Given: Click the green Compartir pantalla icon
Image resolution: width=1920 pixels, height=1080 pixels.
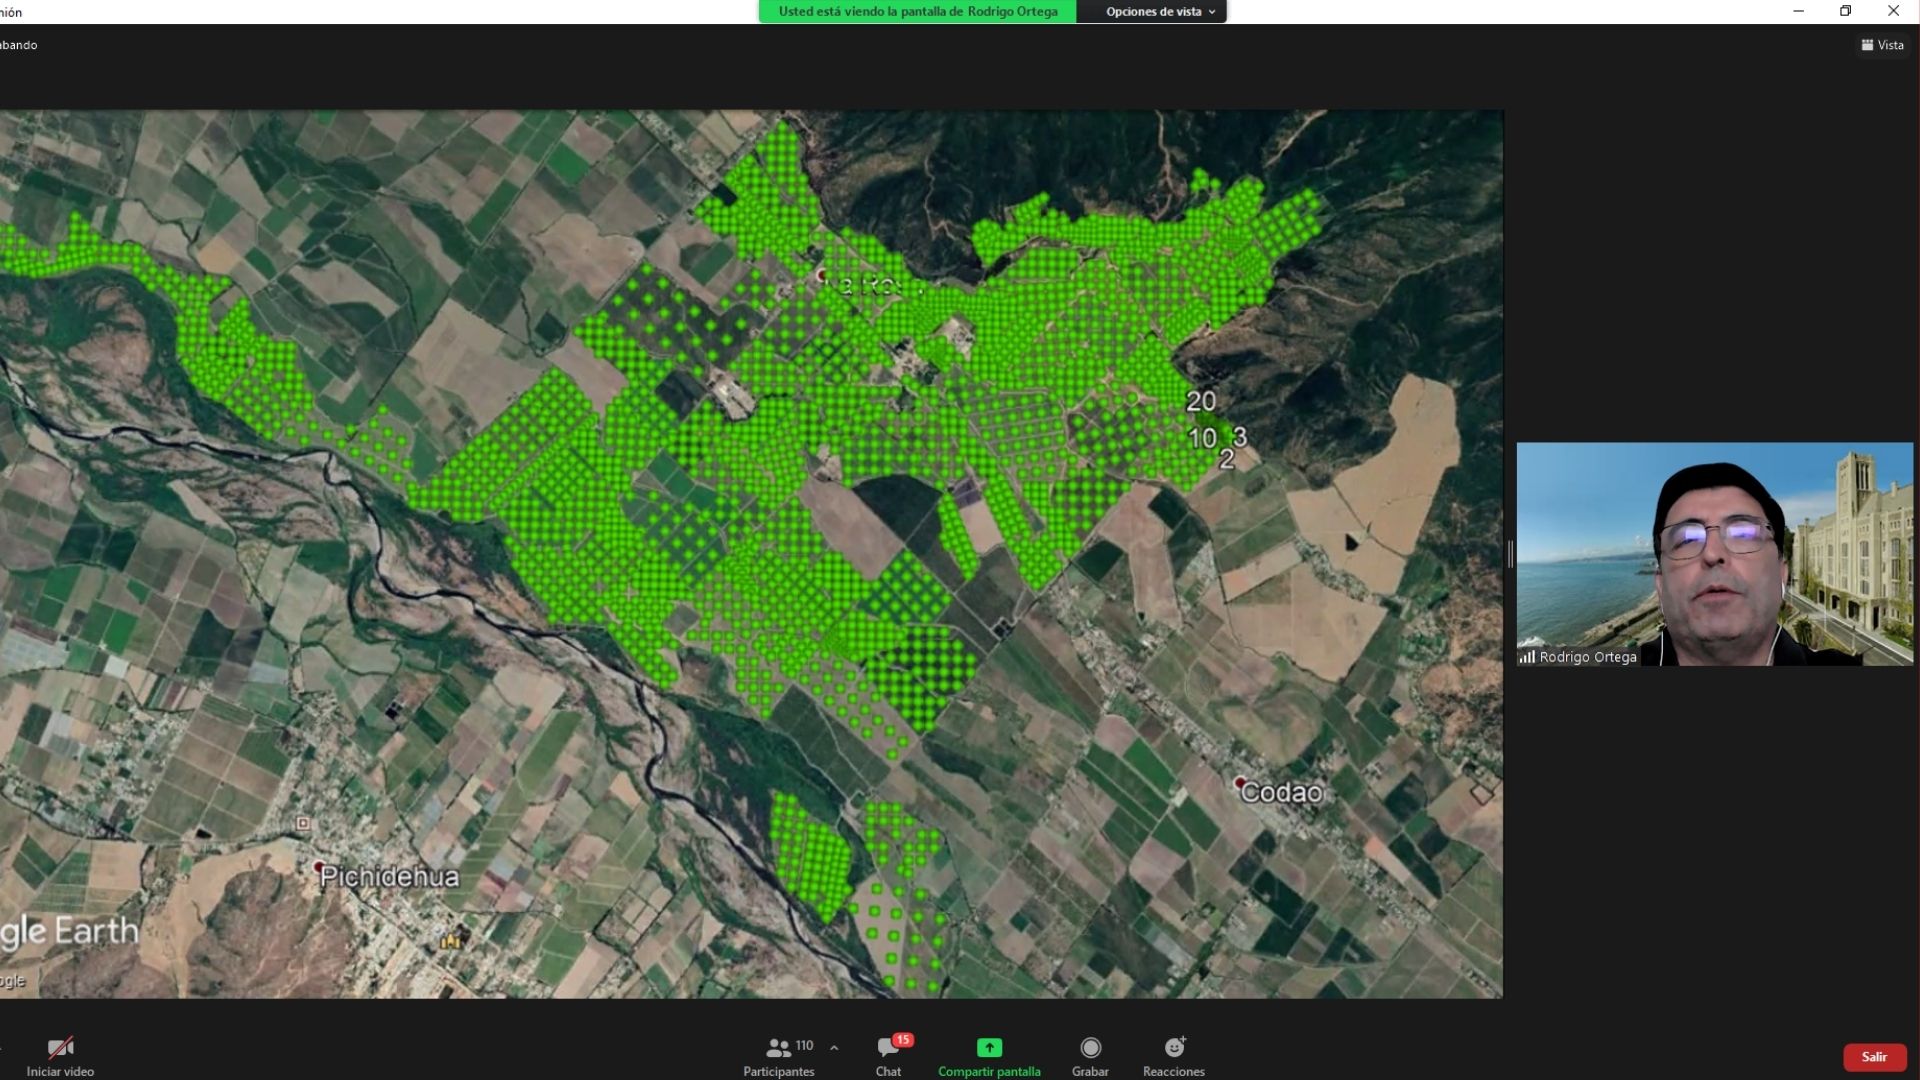Looking at the screenshot, I should [x=989, y=1047].
